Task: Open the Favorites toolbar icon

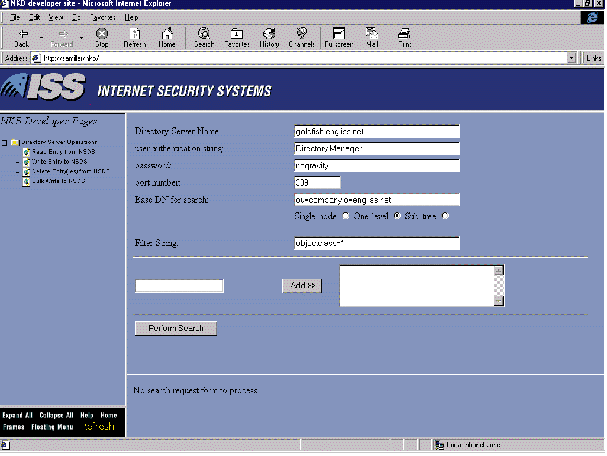Action: [236, 37]
